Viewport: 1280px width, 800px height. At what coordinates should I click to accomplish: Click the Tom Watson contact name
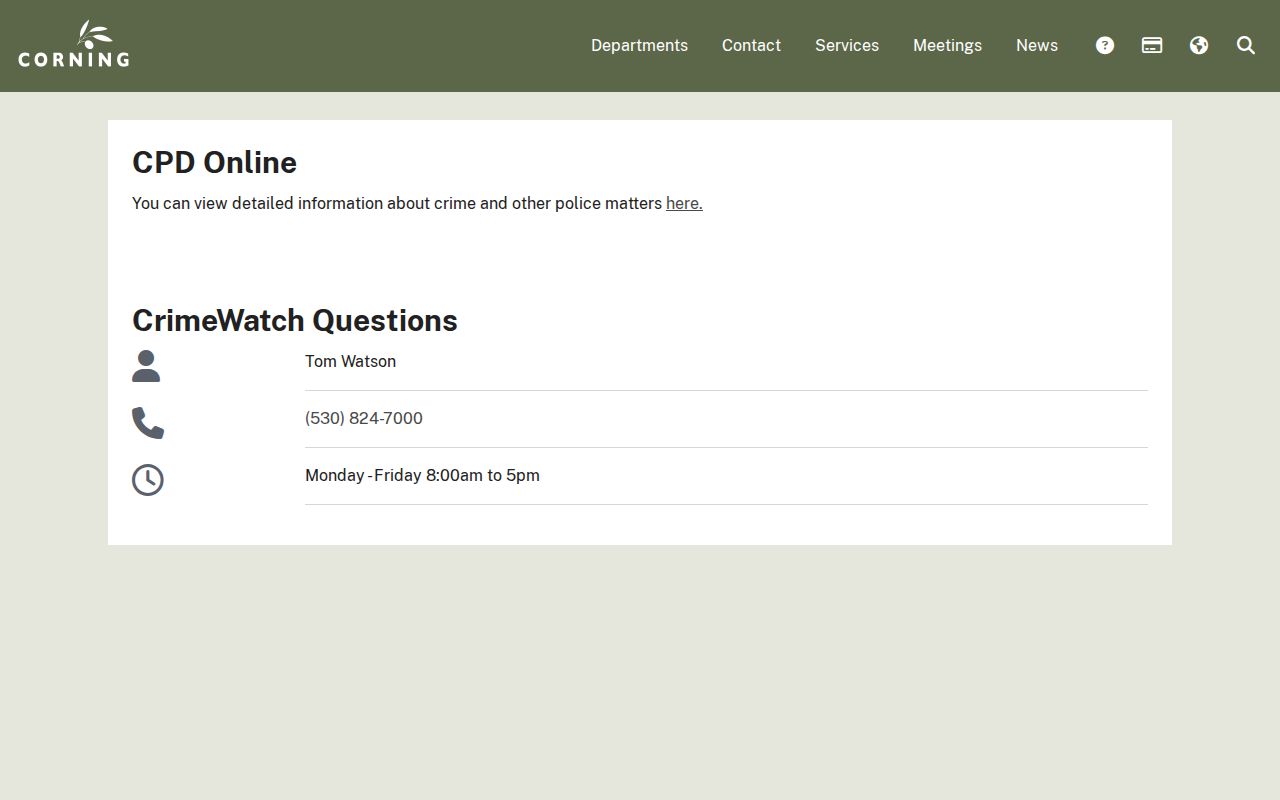350,361
